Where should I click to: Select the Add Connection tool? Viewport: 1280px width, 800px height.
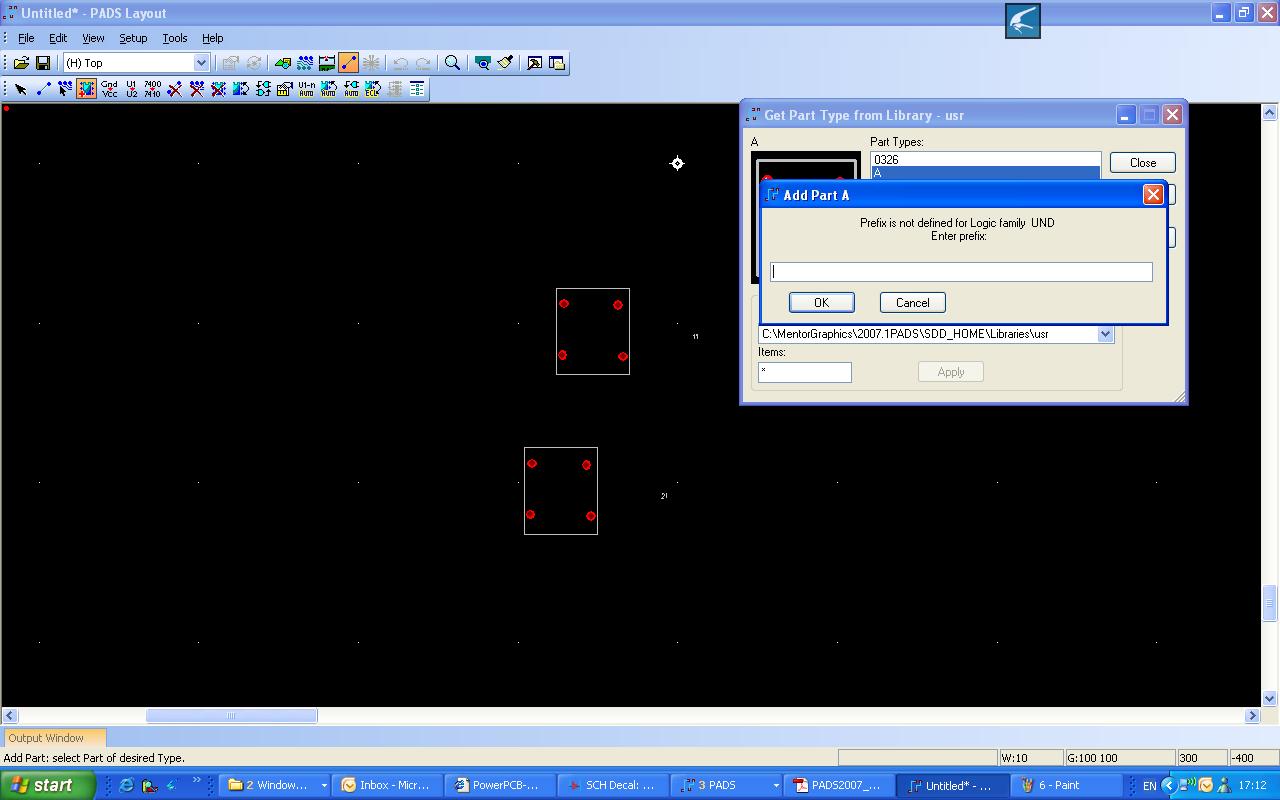(43, 89)
